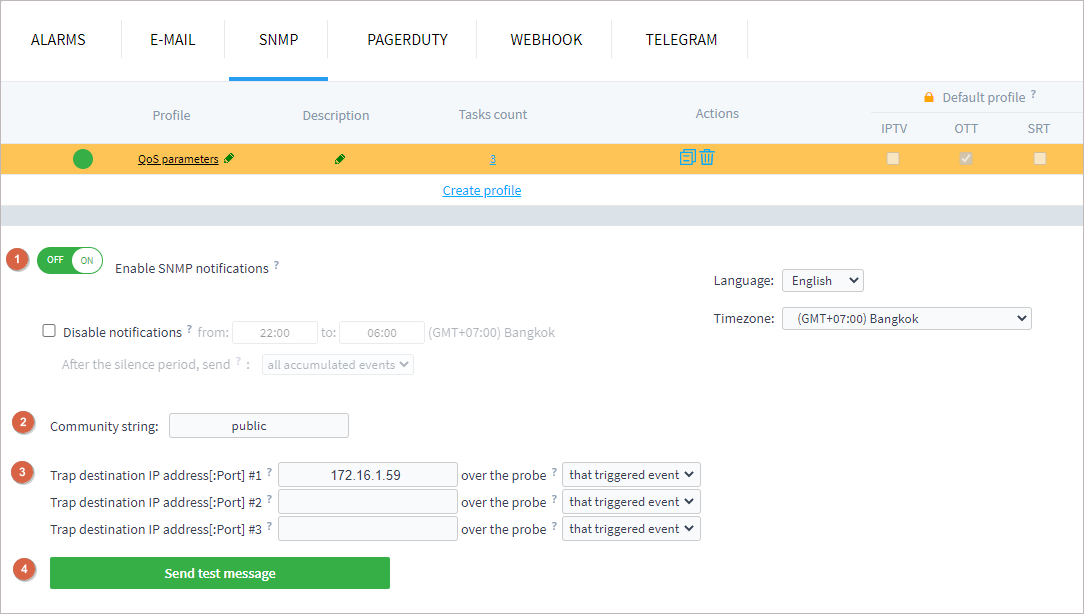Click help mark next to Disable notifications
Image resolution: width=1084 pixels, height=614 pixels.
(190, 330)
